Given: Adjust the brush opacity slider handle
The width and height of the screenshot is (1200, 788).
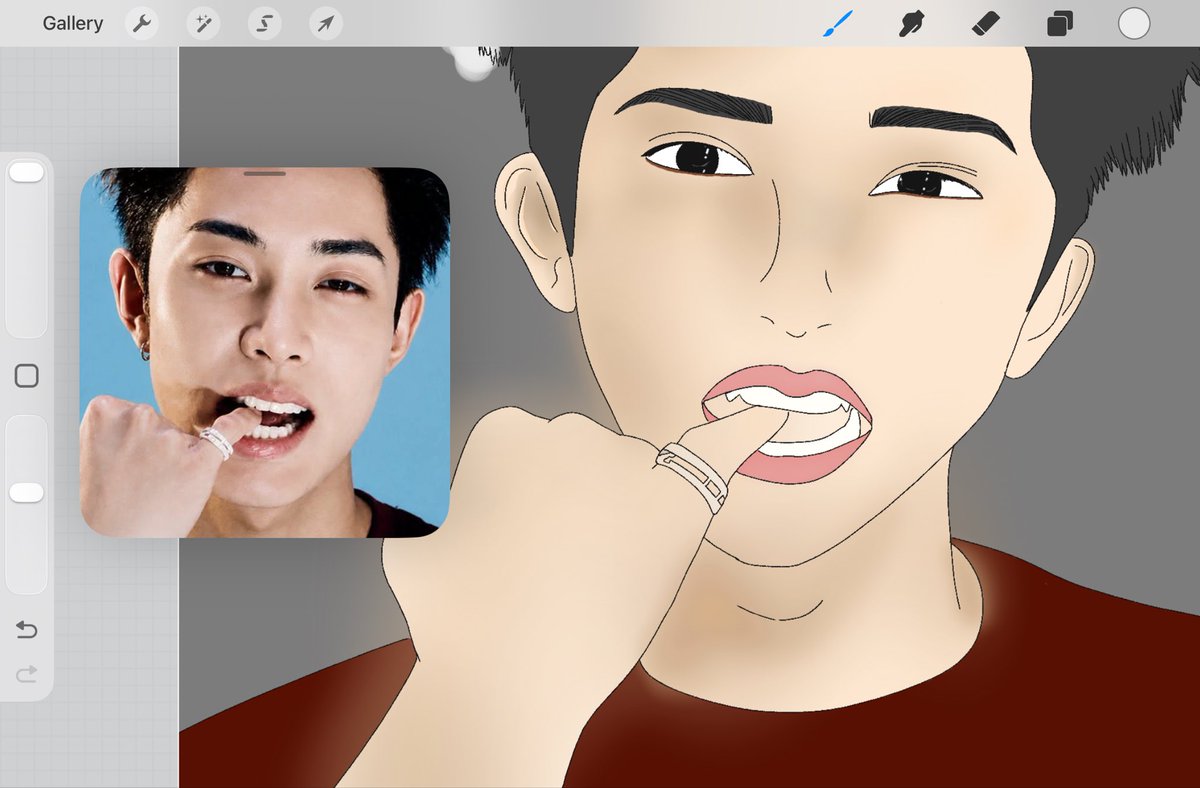Looking at the screenshot, I should pyautogui.click(x=26, y=493).
